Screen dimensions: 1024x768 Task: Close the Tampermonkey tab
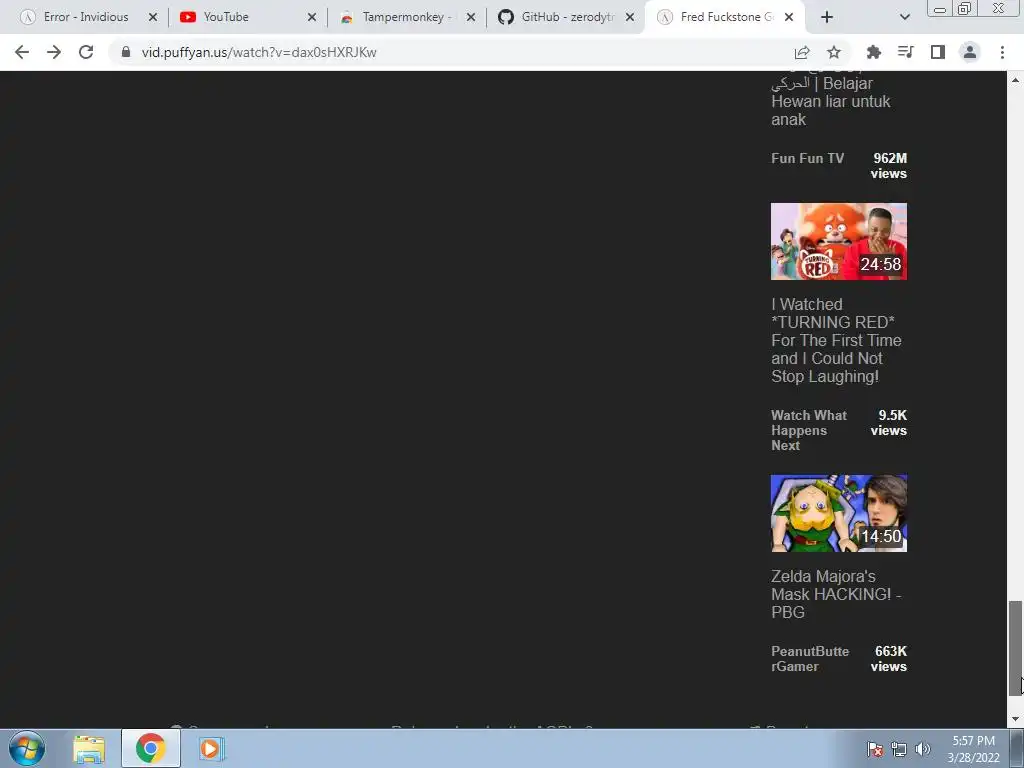471,17
